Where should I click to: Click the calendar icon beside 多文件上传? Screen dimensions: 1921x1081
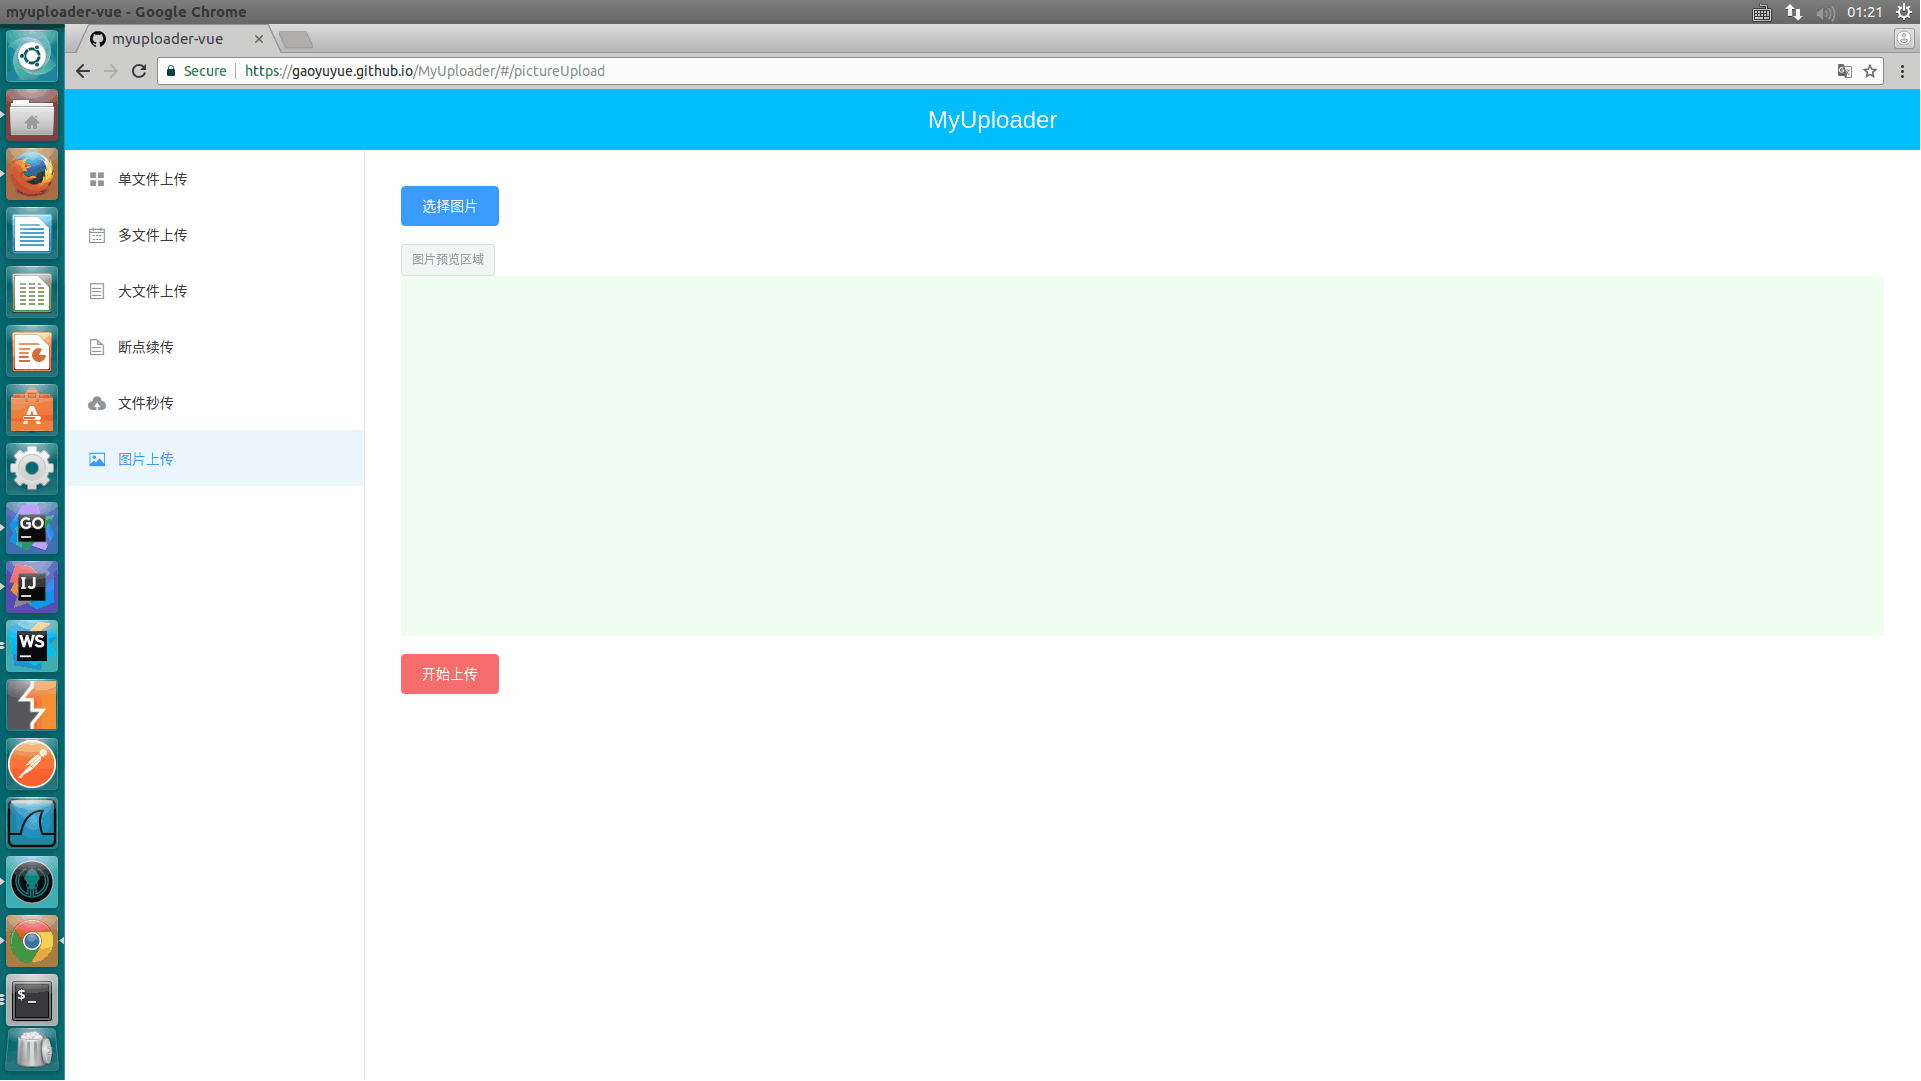coord(97,235)
